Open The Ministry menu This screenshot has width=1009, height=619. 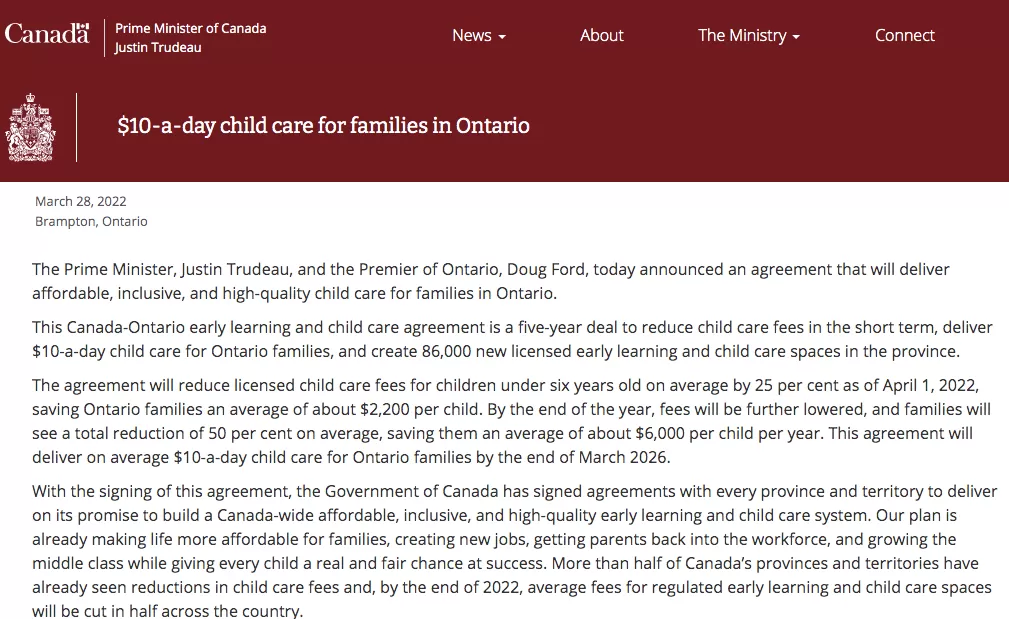[749, 35]
